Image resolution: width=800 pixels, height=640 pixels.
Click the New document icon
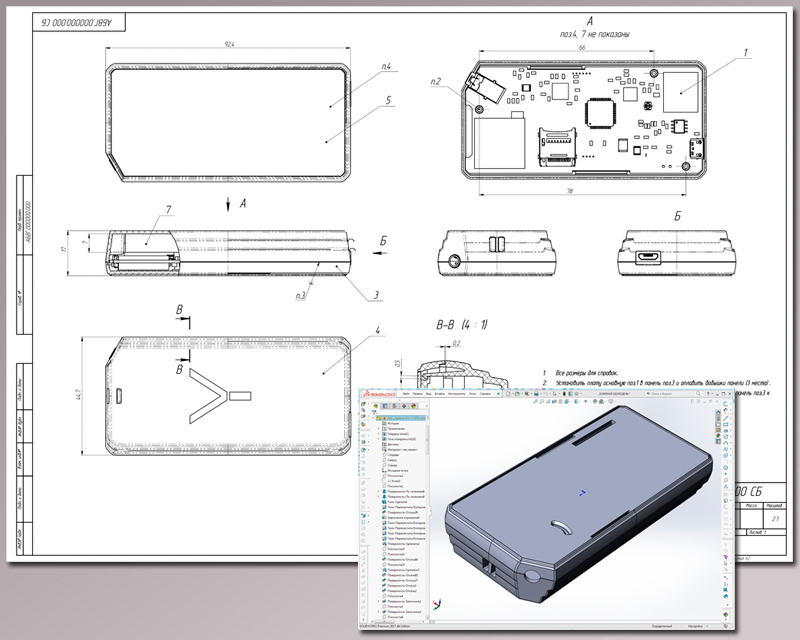point(508,393)
